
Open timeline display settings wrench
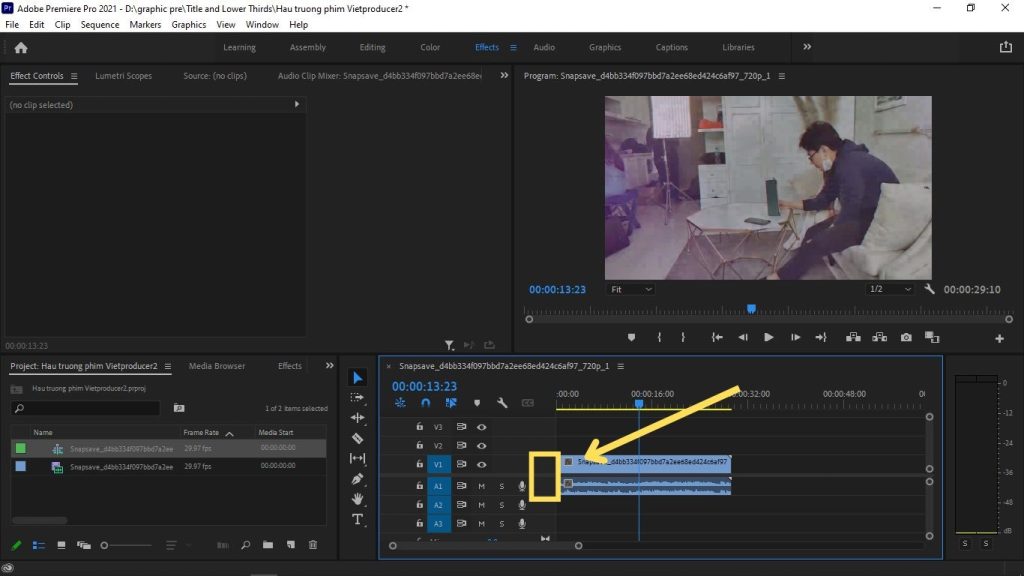point(502,403)
